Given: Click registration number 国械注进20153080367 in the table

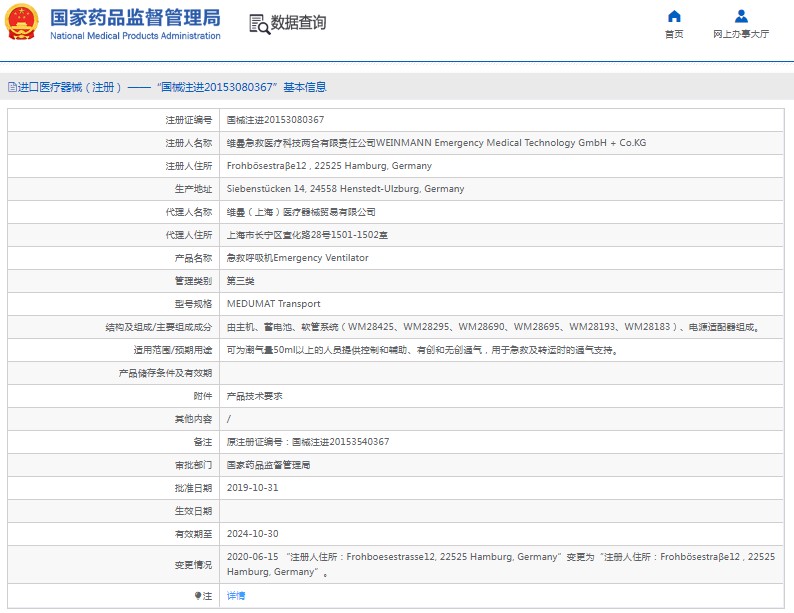Looking at the screenshot, I should (x=275, y=120).
